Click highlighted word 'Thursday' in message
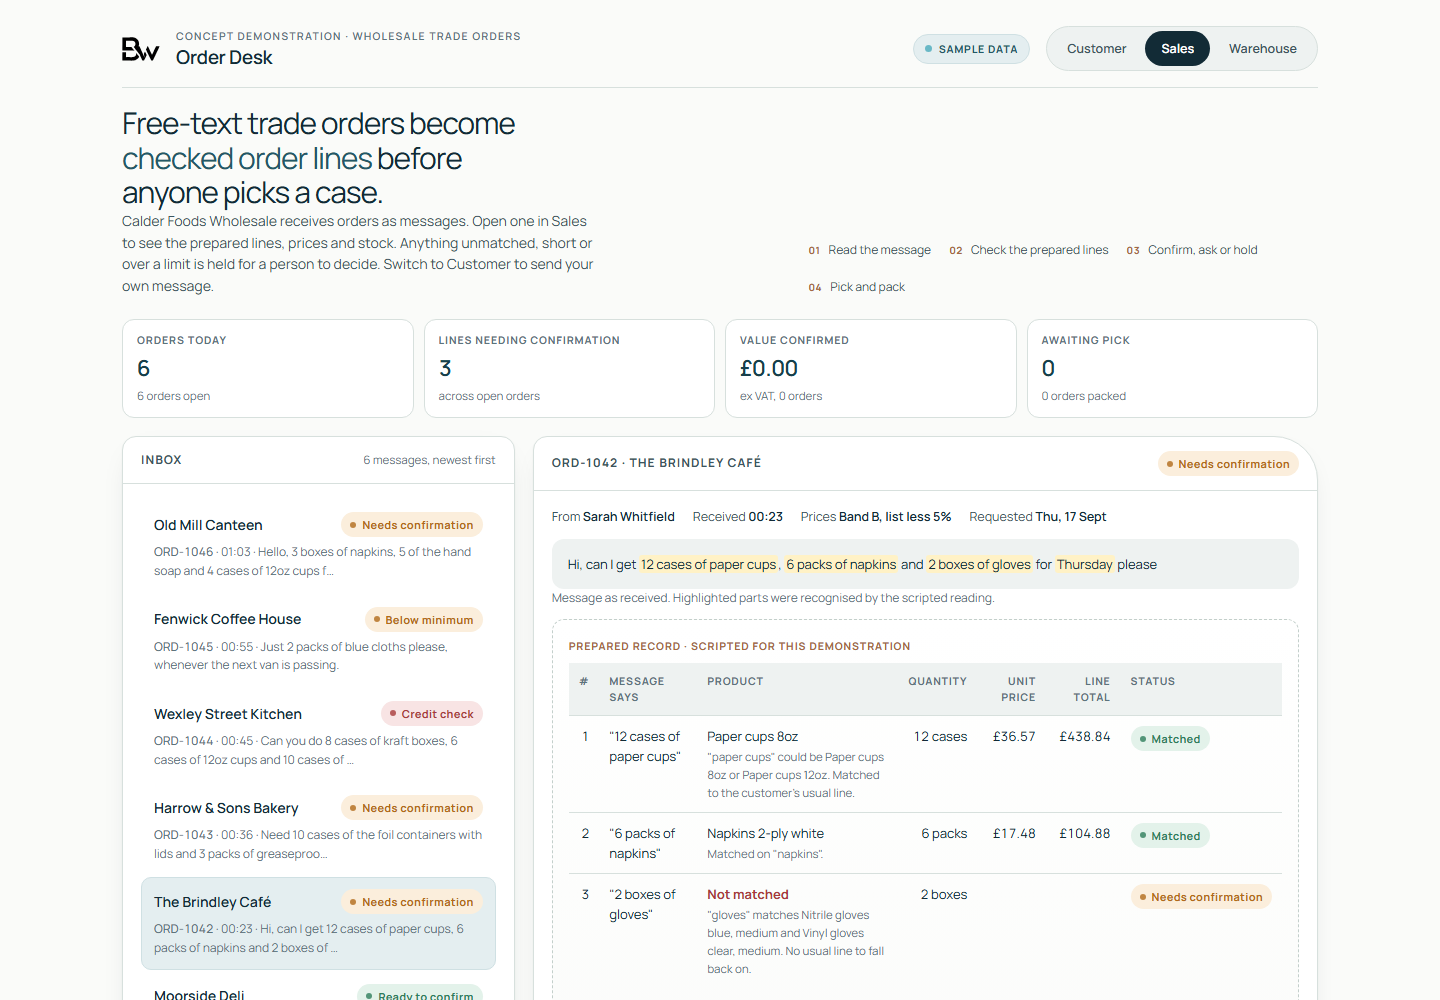1440x1000 pixels. pyautogui.click(x=1084, y=565)
